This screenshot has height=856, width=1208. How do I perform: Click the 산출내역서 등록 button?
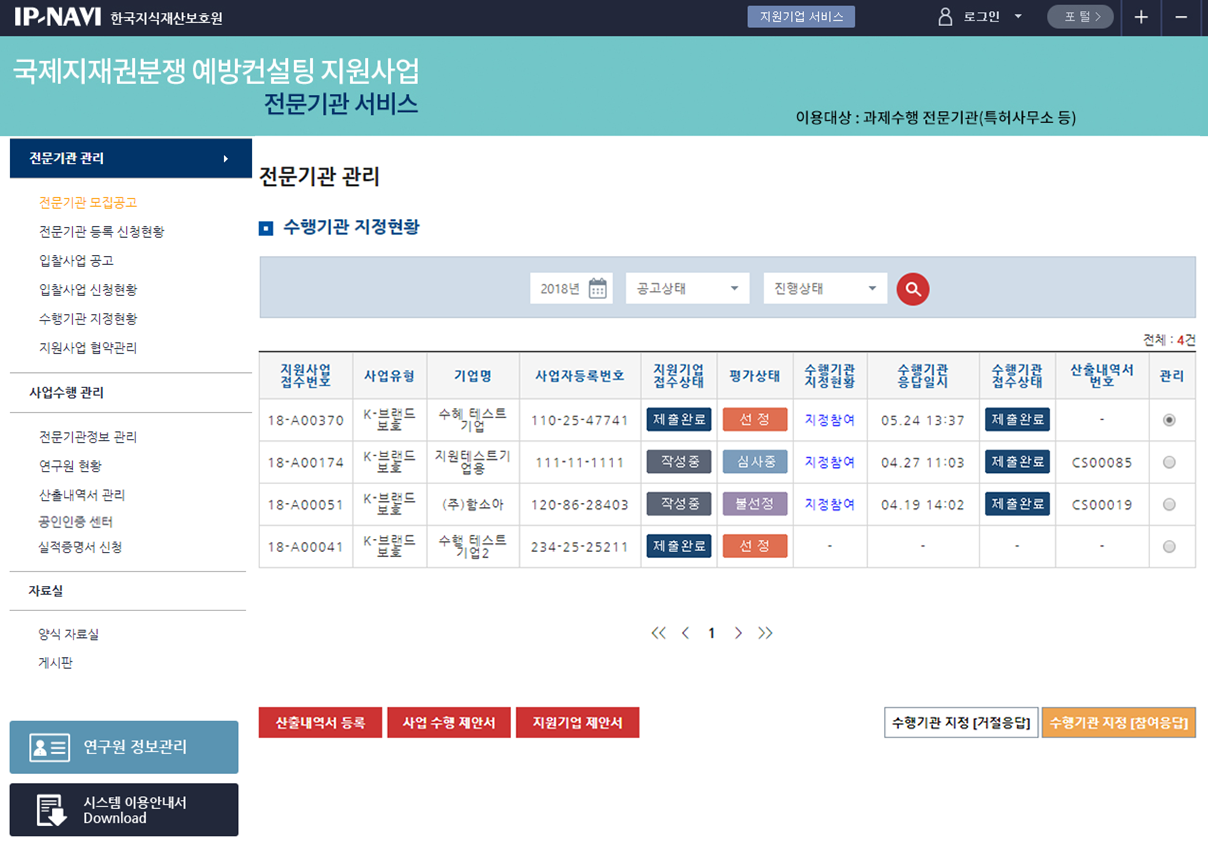[320, 723]
